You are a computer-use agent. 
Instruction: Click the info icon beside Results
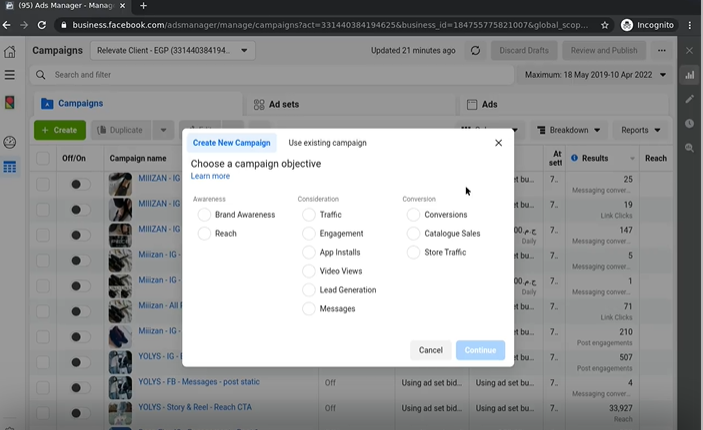574,158
